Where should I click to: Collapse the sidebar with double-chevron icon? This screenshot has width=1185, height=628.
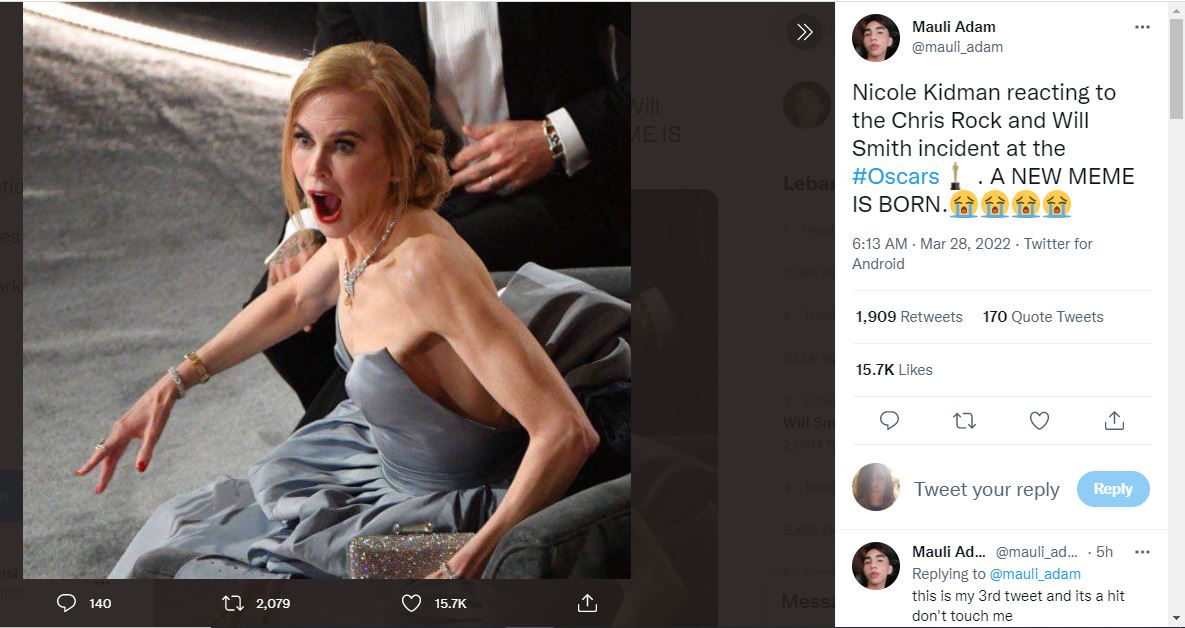[805, 32]
